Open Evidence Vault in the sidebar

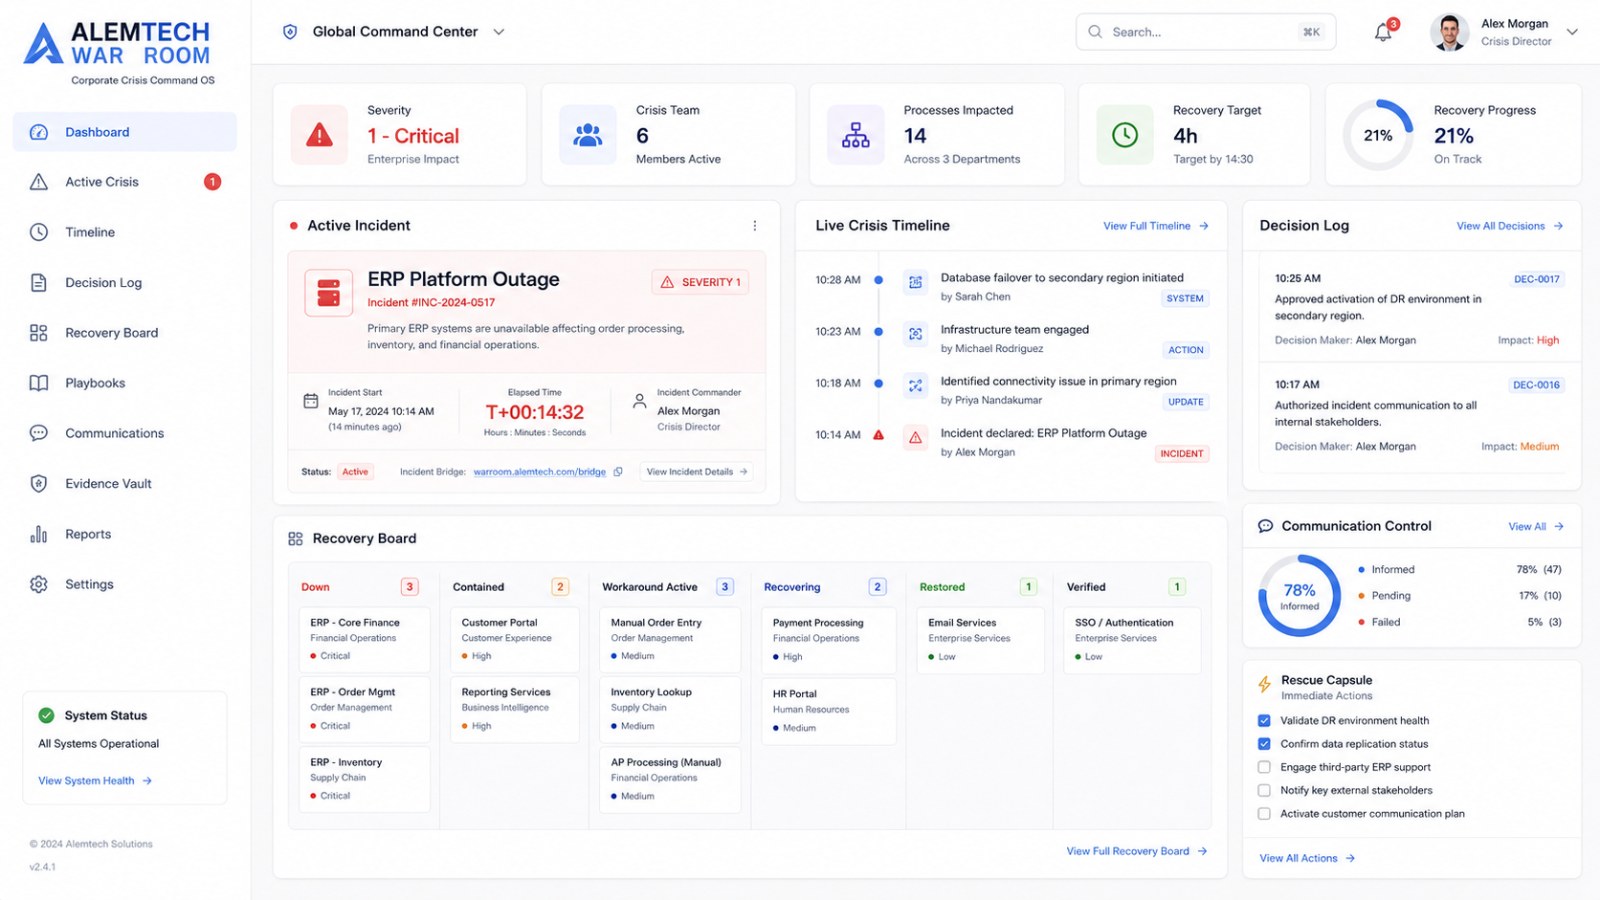coord(125,484)
